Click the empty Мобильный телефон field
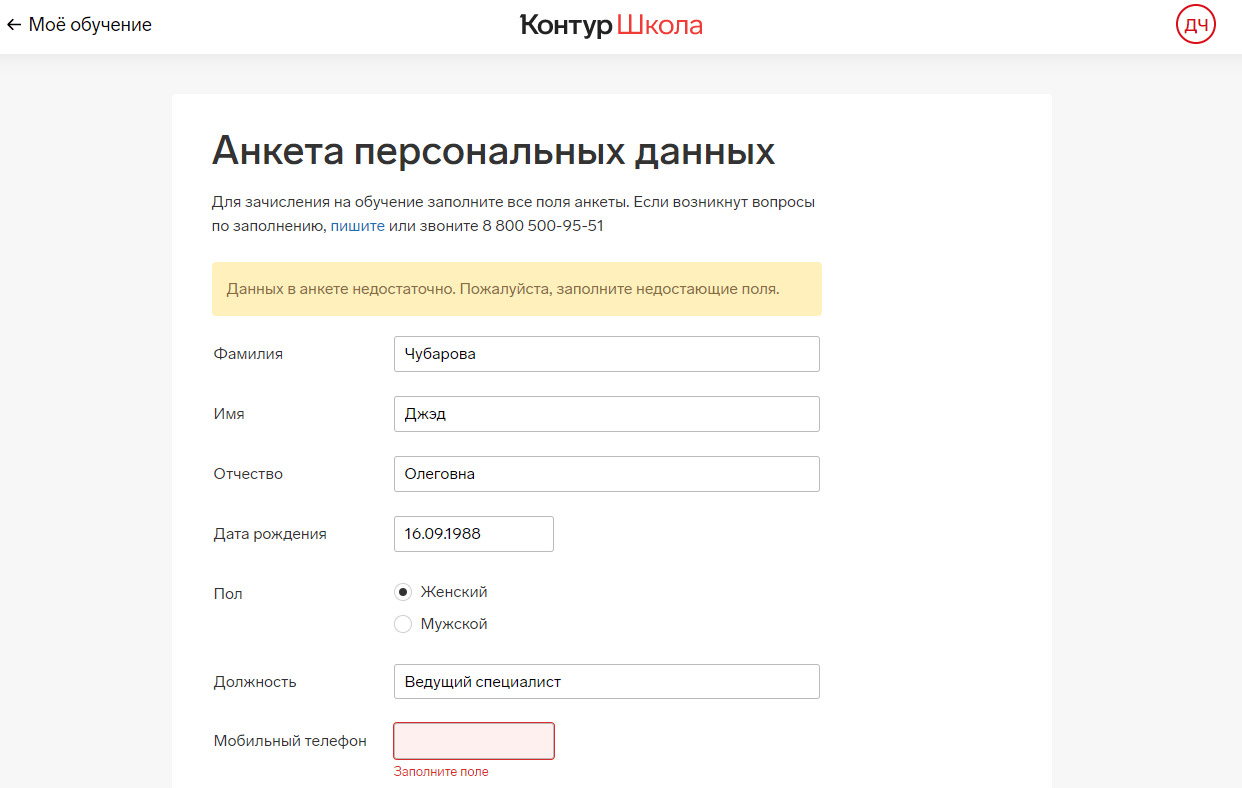The height and width of the screenshot is (788, 1242). click(x=473, y=741)
